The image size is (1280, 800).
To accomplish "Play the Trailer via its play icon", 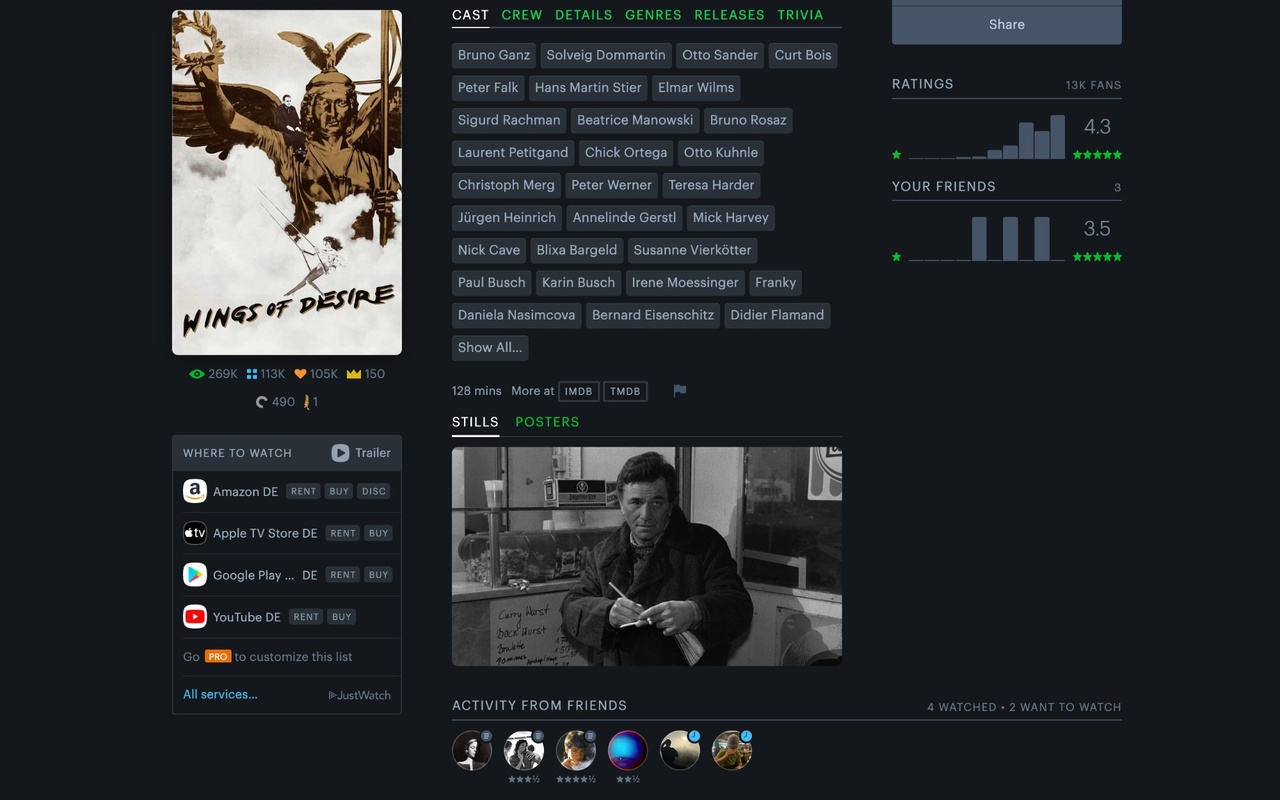I will tap(340, 453).
